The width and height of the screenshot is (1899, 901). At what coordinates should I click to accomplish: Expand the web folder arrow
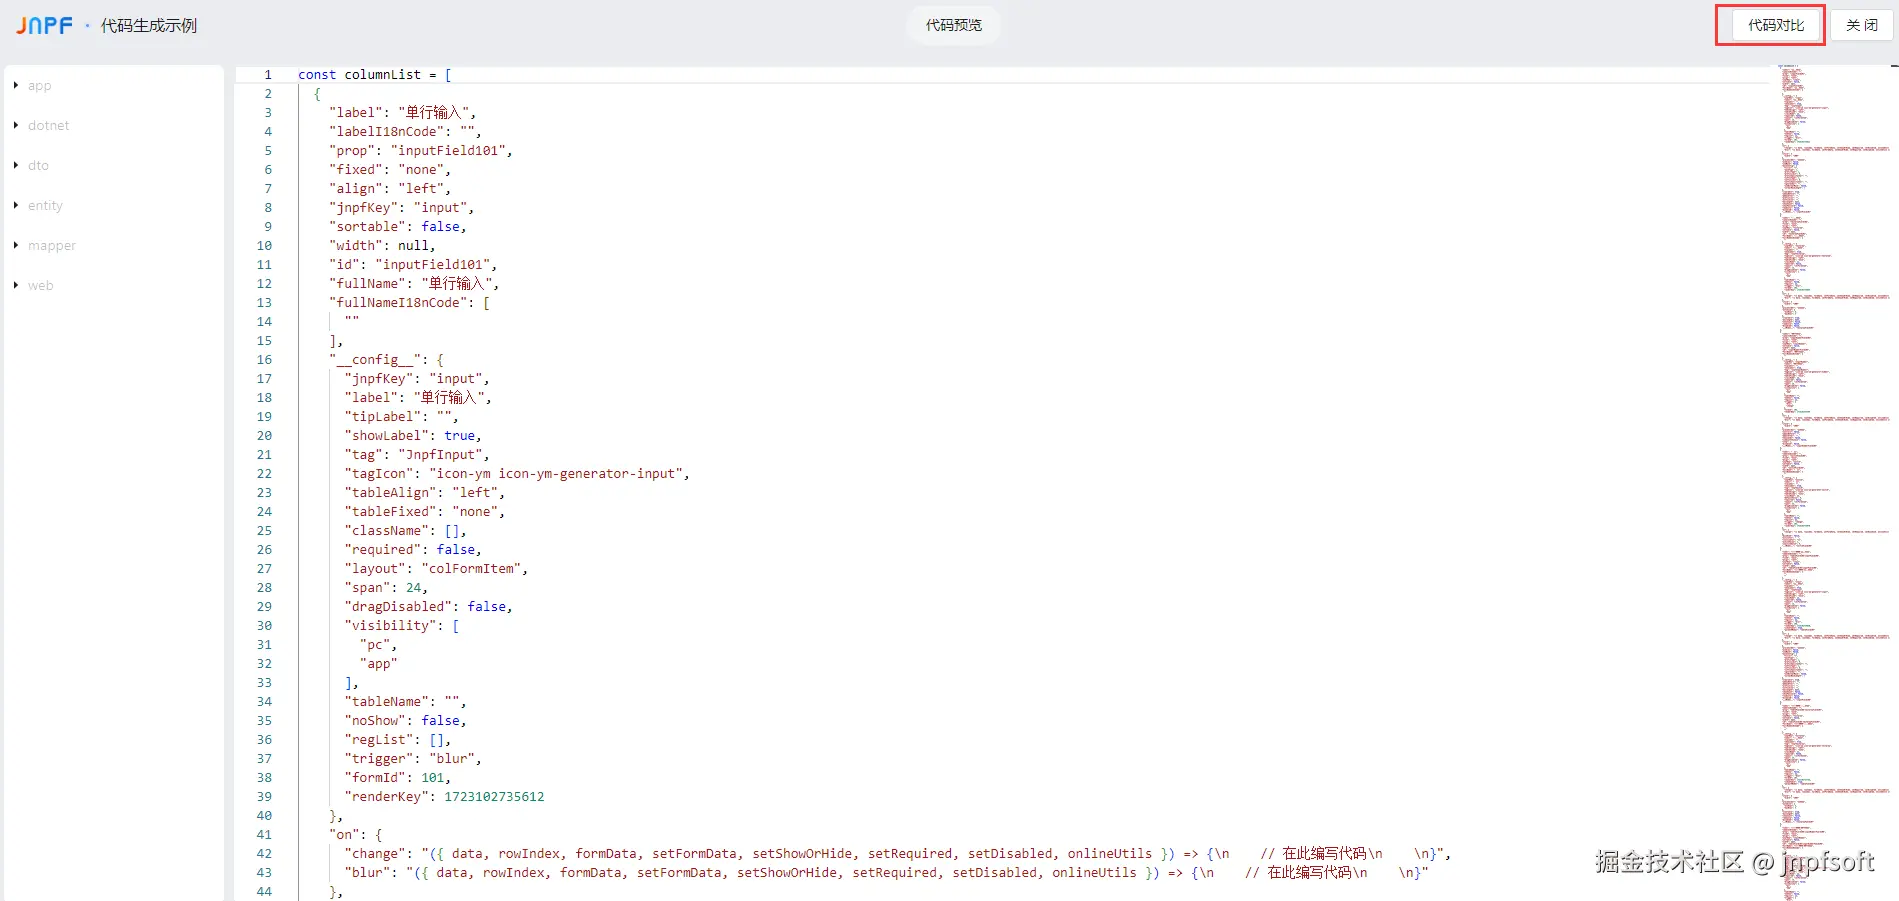click(x=16, y=285)
